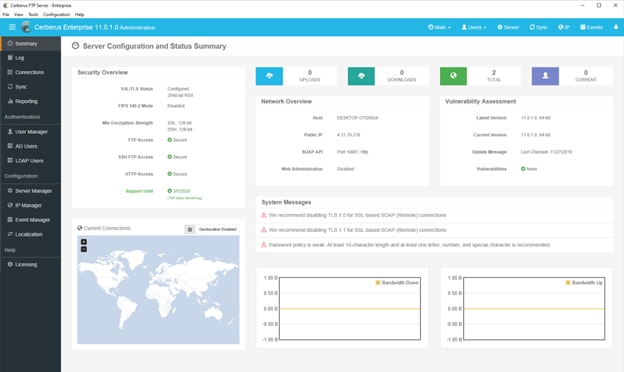Click the Vulnerabilities None status icon
This screenshot has height=372, width=624.
(523, 169)
